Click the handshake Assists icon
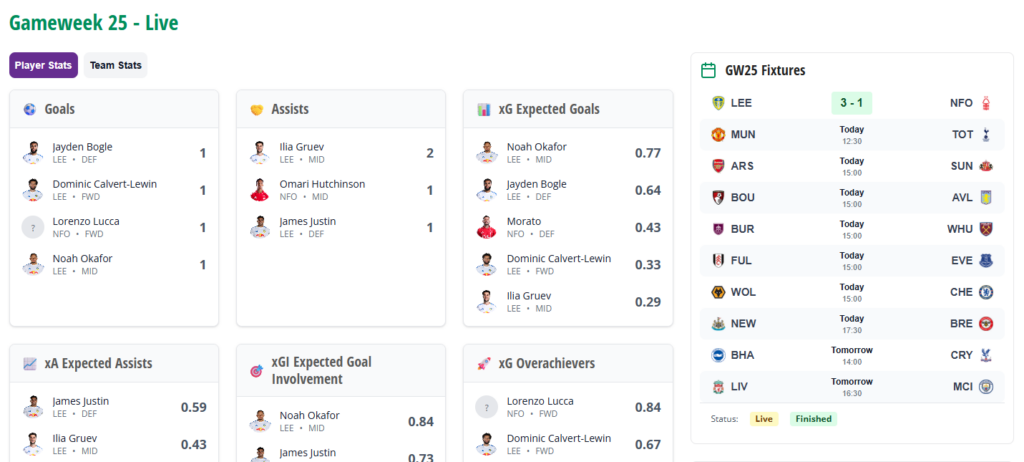Image resolution: width=1024 pixels, height=462 pixels. click(x=257, y=109)
